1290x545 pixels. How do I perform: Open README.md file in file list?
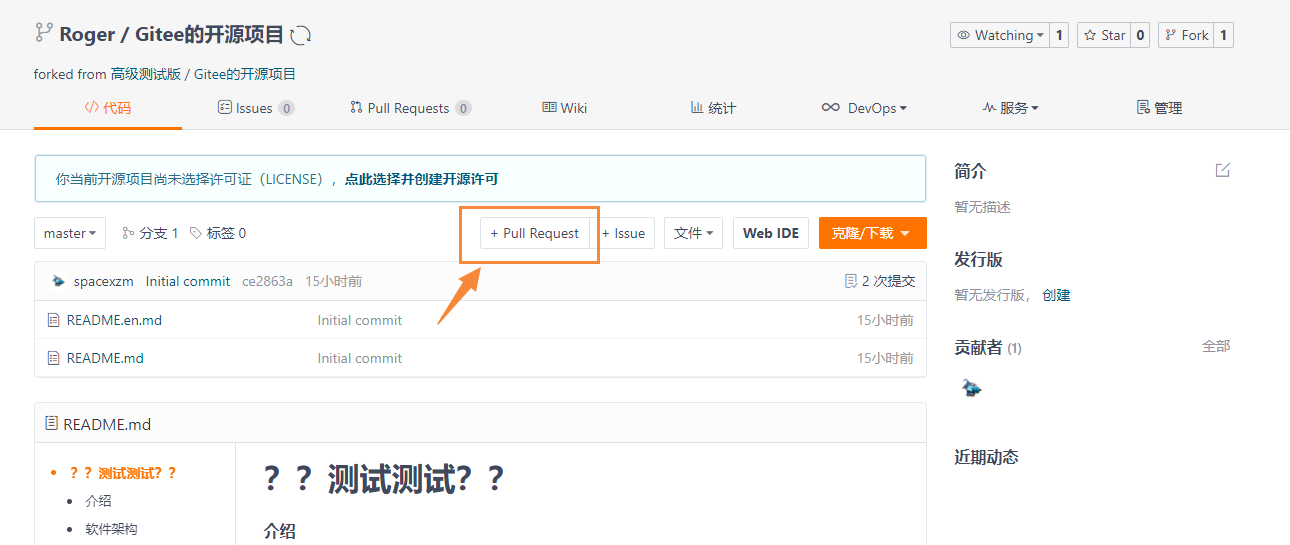click(105, 358)
